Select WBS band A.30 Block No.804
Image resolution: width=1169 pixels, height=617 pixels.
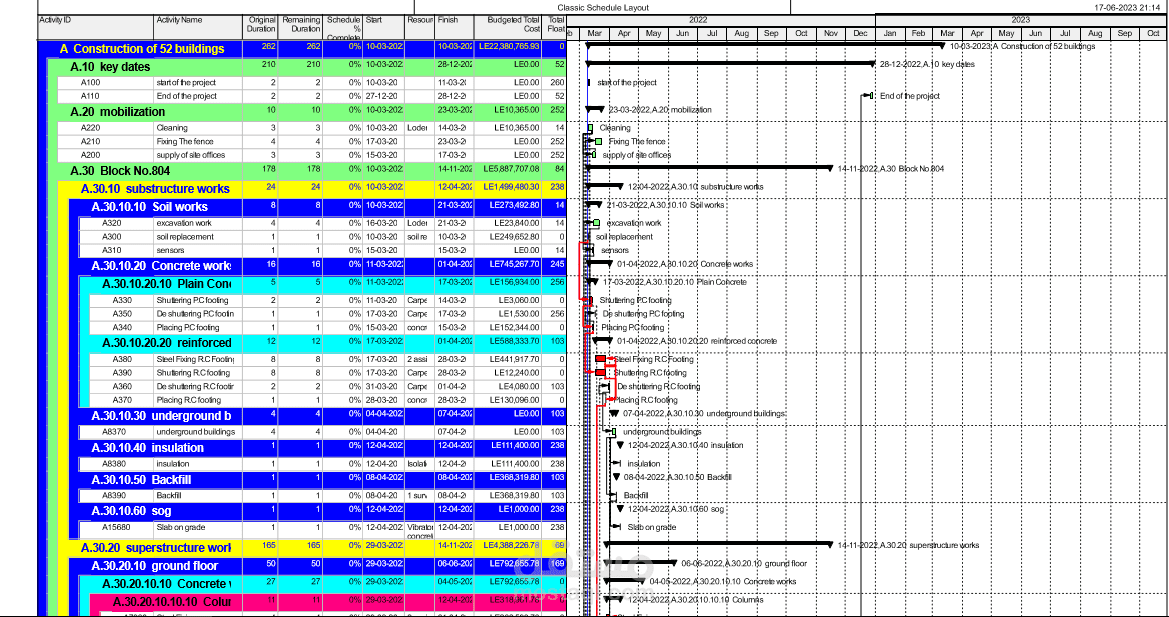[307, 171]
